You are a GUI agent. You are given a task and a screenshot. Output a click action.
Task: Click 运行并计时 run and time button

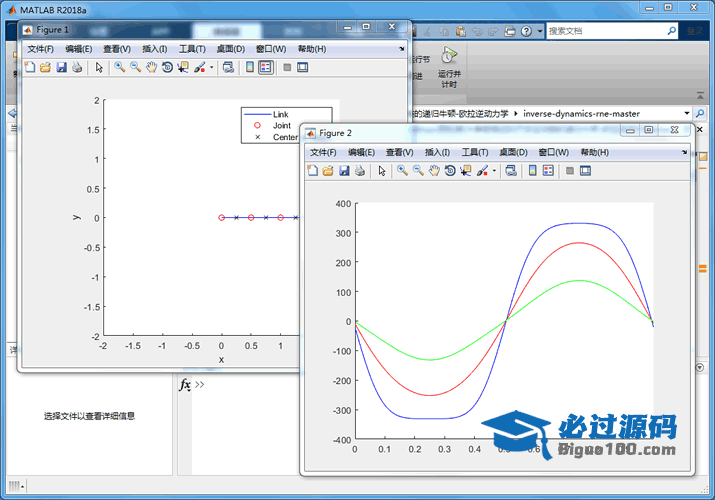449,68
